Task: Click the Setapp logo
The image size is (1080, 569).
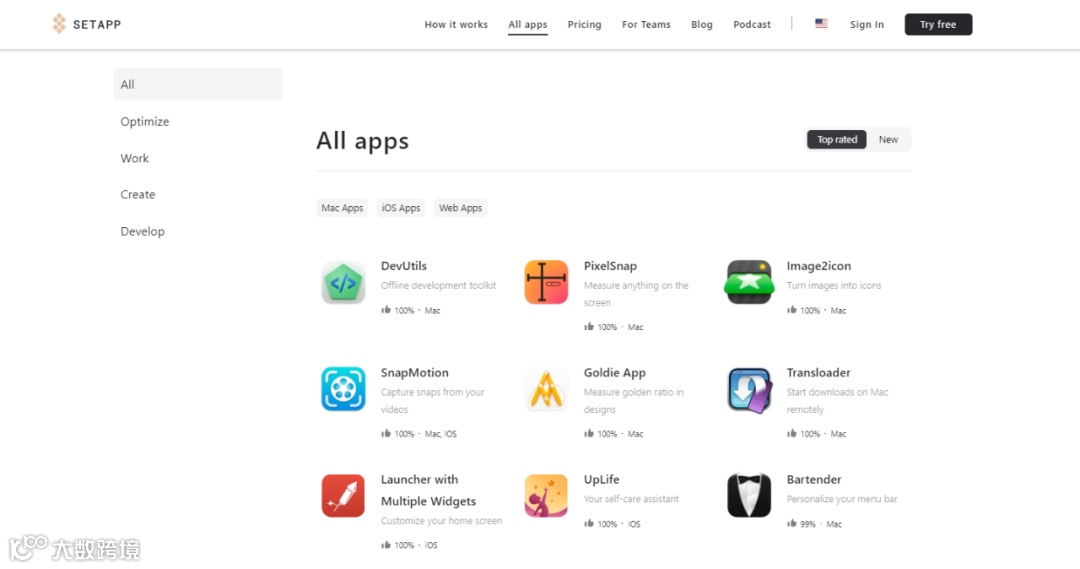Action: [87, 24]
